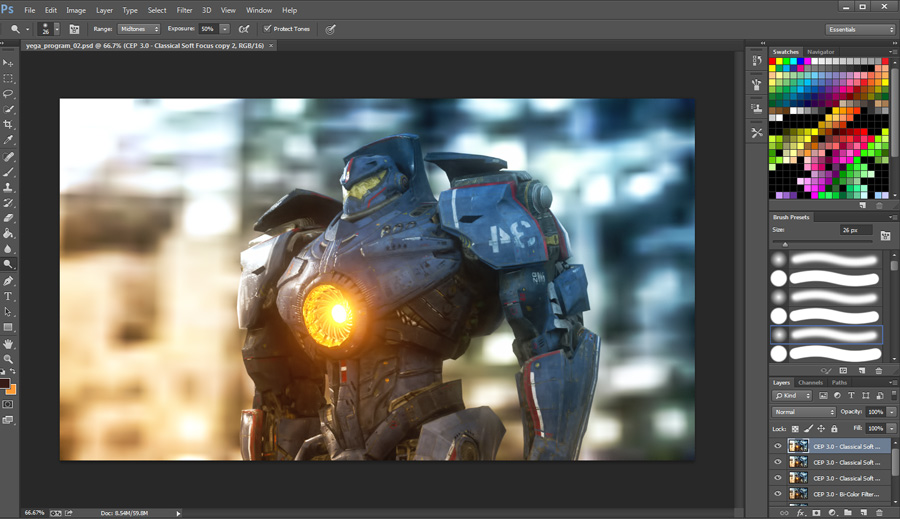
Task: Open the brush preset picker arrow
Action: [x=57, y=29]
